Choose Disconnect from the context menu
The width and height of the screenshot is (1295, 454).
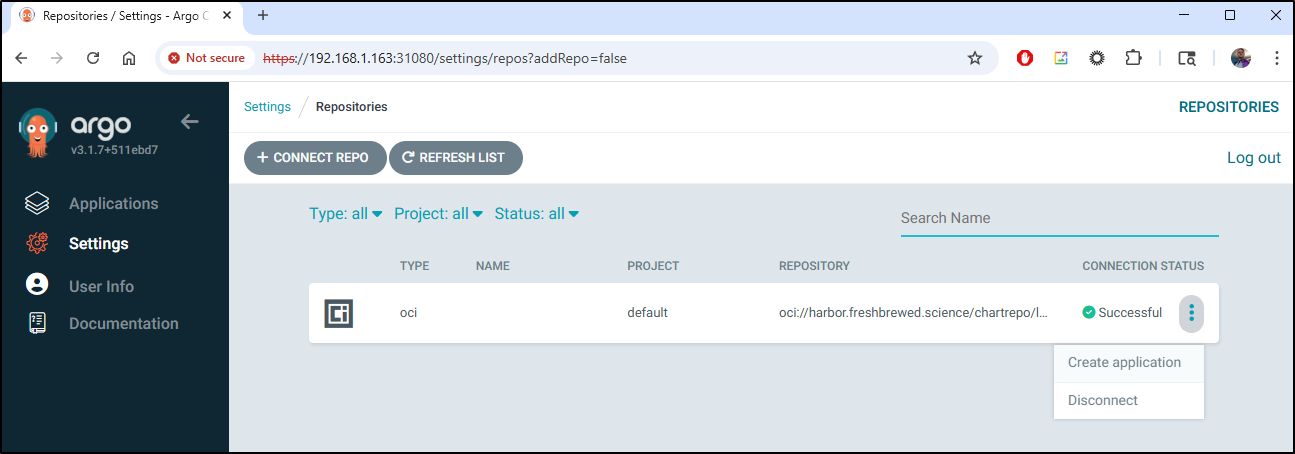pos(1103,401)
